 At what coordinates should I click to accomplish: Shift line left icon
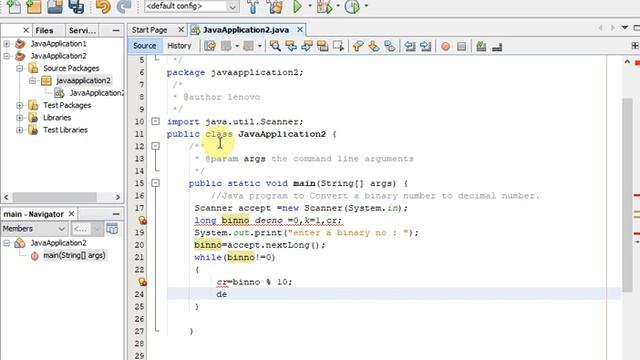tap(410, 46)
